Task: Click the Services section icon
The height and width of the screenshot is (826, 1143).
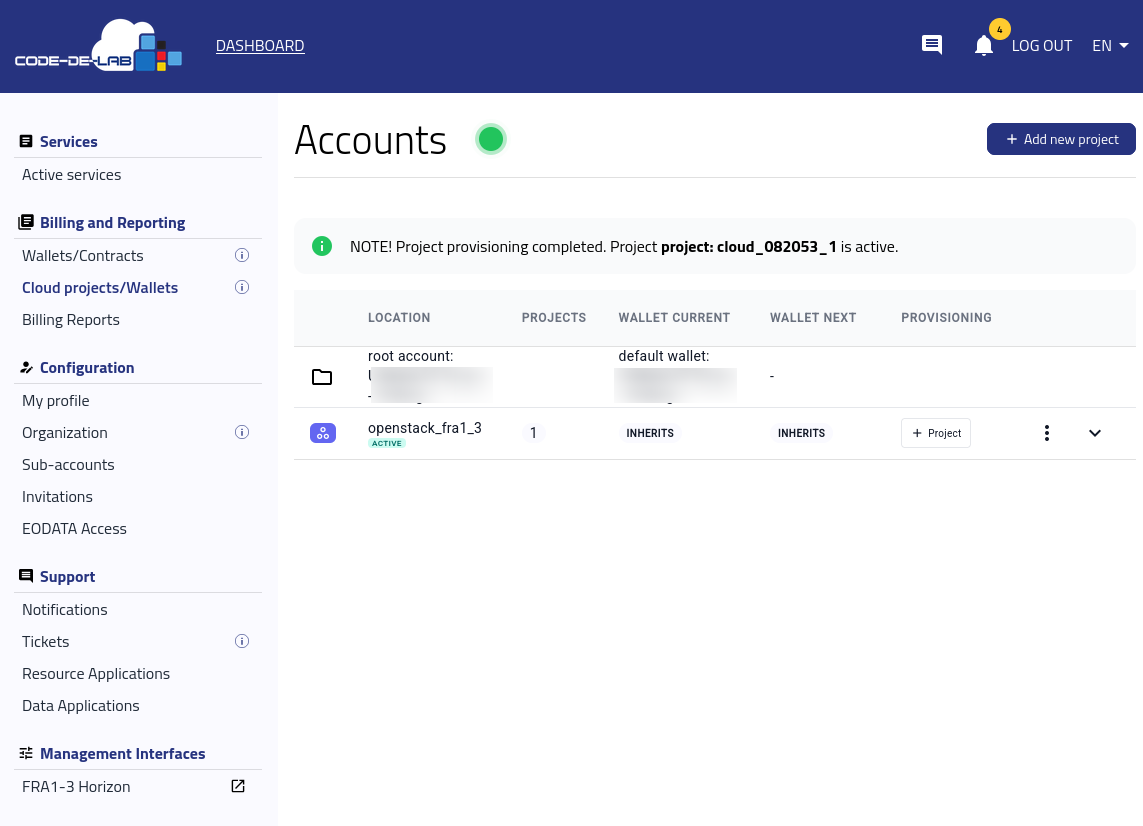Action: pos(26,141)
